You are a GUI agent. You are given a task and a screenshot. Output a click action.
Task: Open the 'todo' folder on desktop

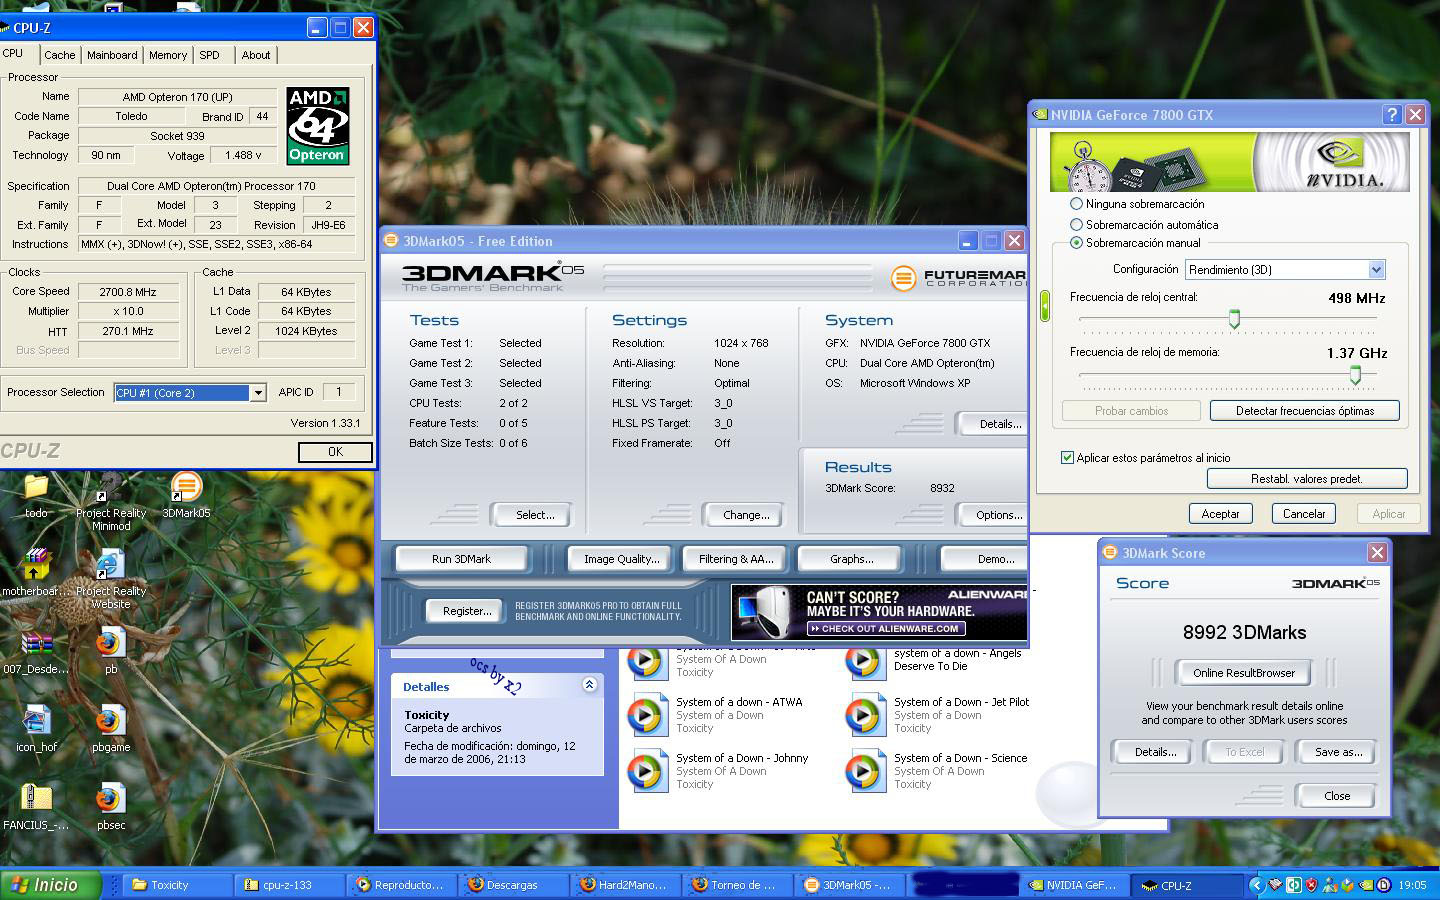pyautogui.click(x=36, y=488)
